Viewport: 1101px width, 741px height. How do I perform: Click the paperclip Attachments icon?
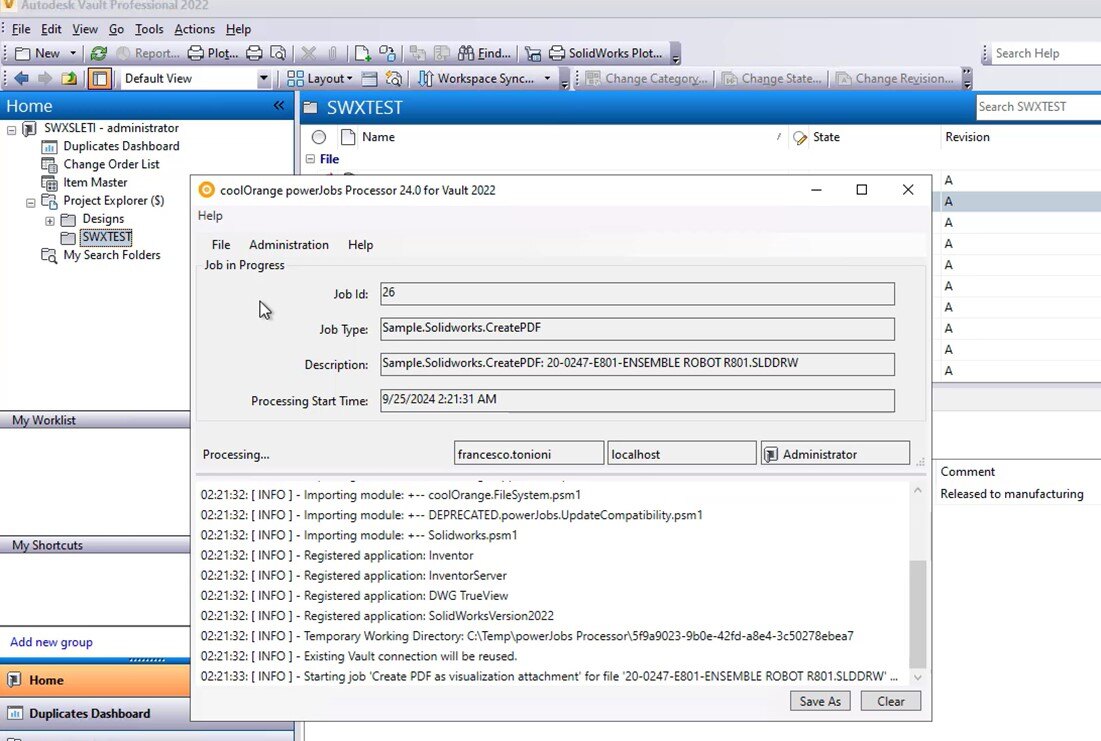333,53
